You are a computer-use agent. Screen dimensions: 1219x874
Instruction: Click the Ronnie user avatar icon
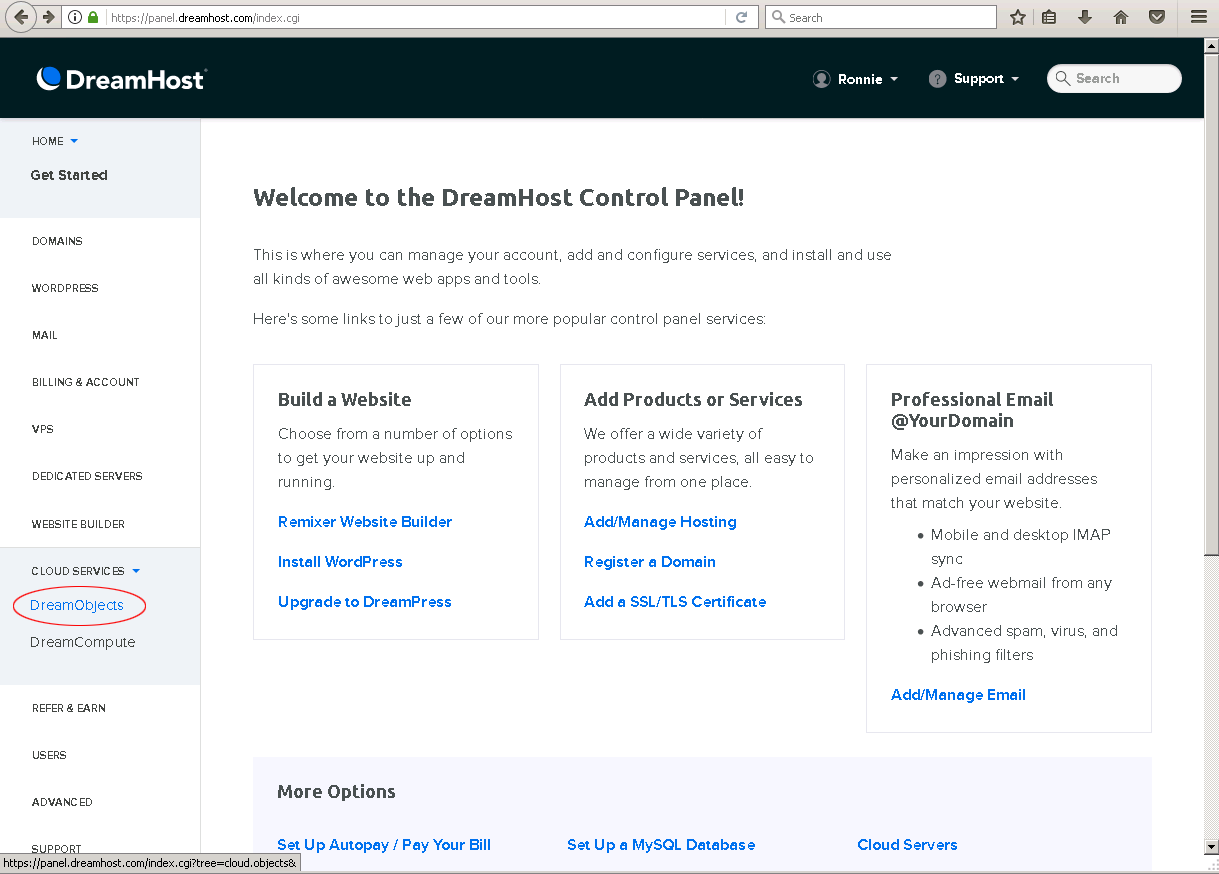click(822, 79)
